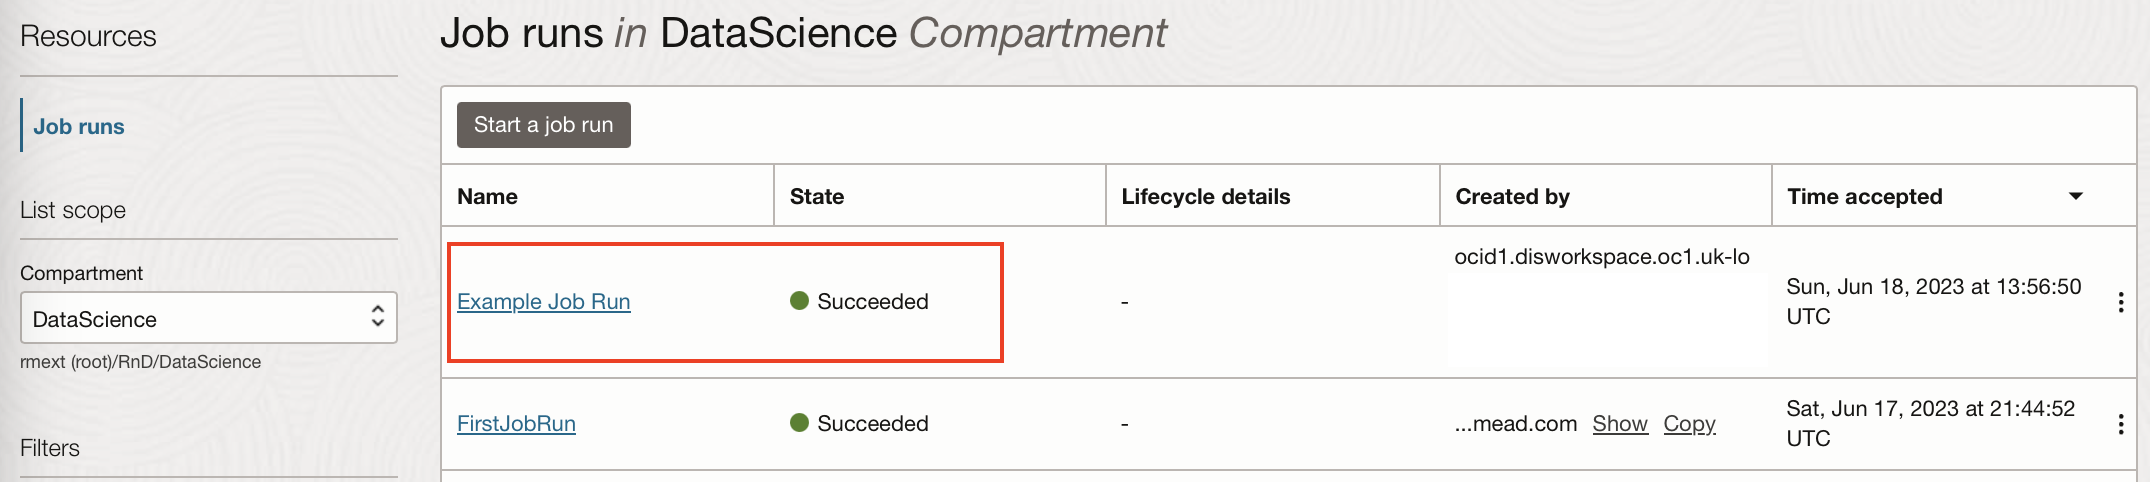Toggle sort arrow in Time accepted column
Screen dimensions: 2150x482
click(x=2076, y=196)
